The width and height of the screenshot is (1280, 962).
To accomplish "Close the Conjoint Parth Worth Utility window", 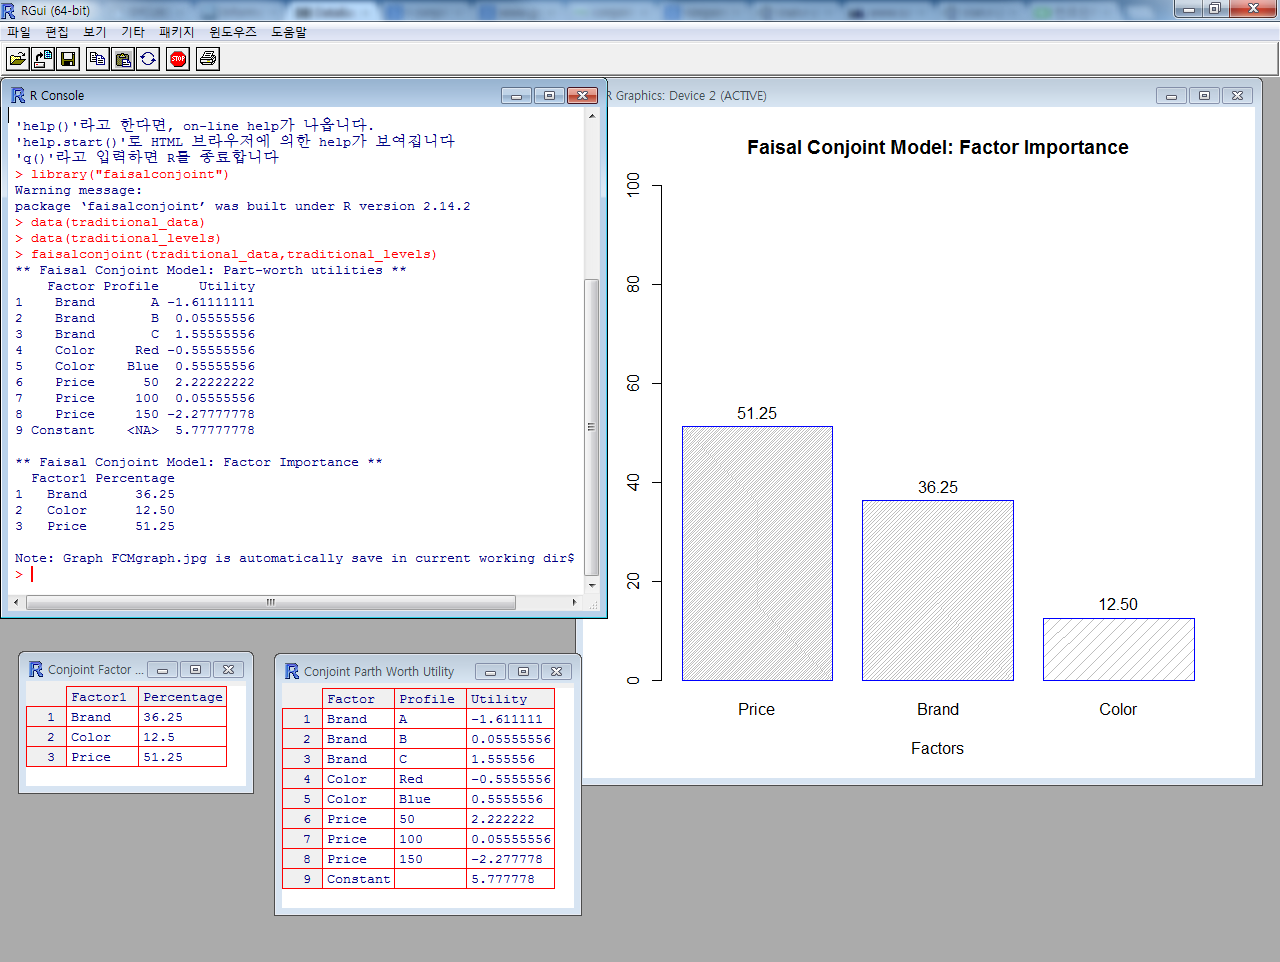I will tap(557, 672).
